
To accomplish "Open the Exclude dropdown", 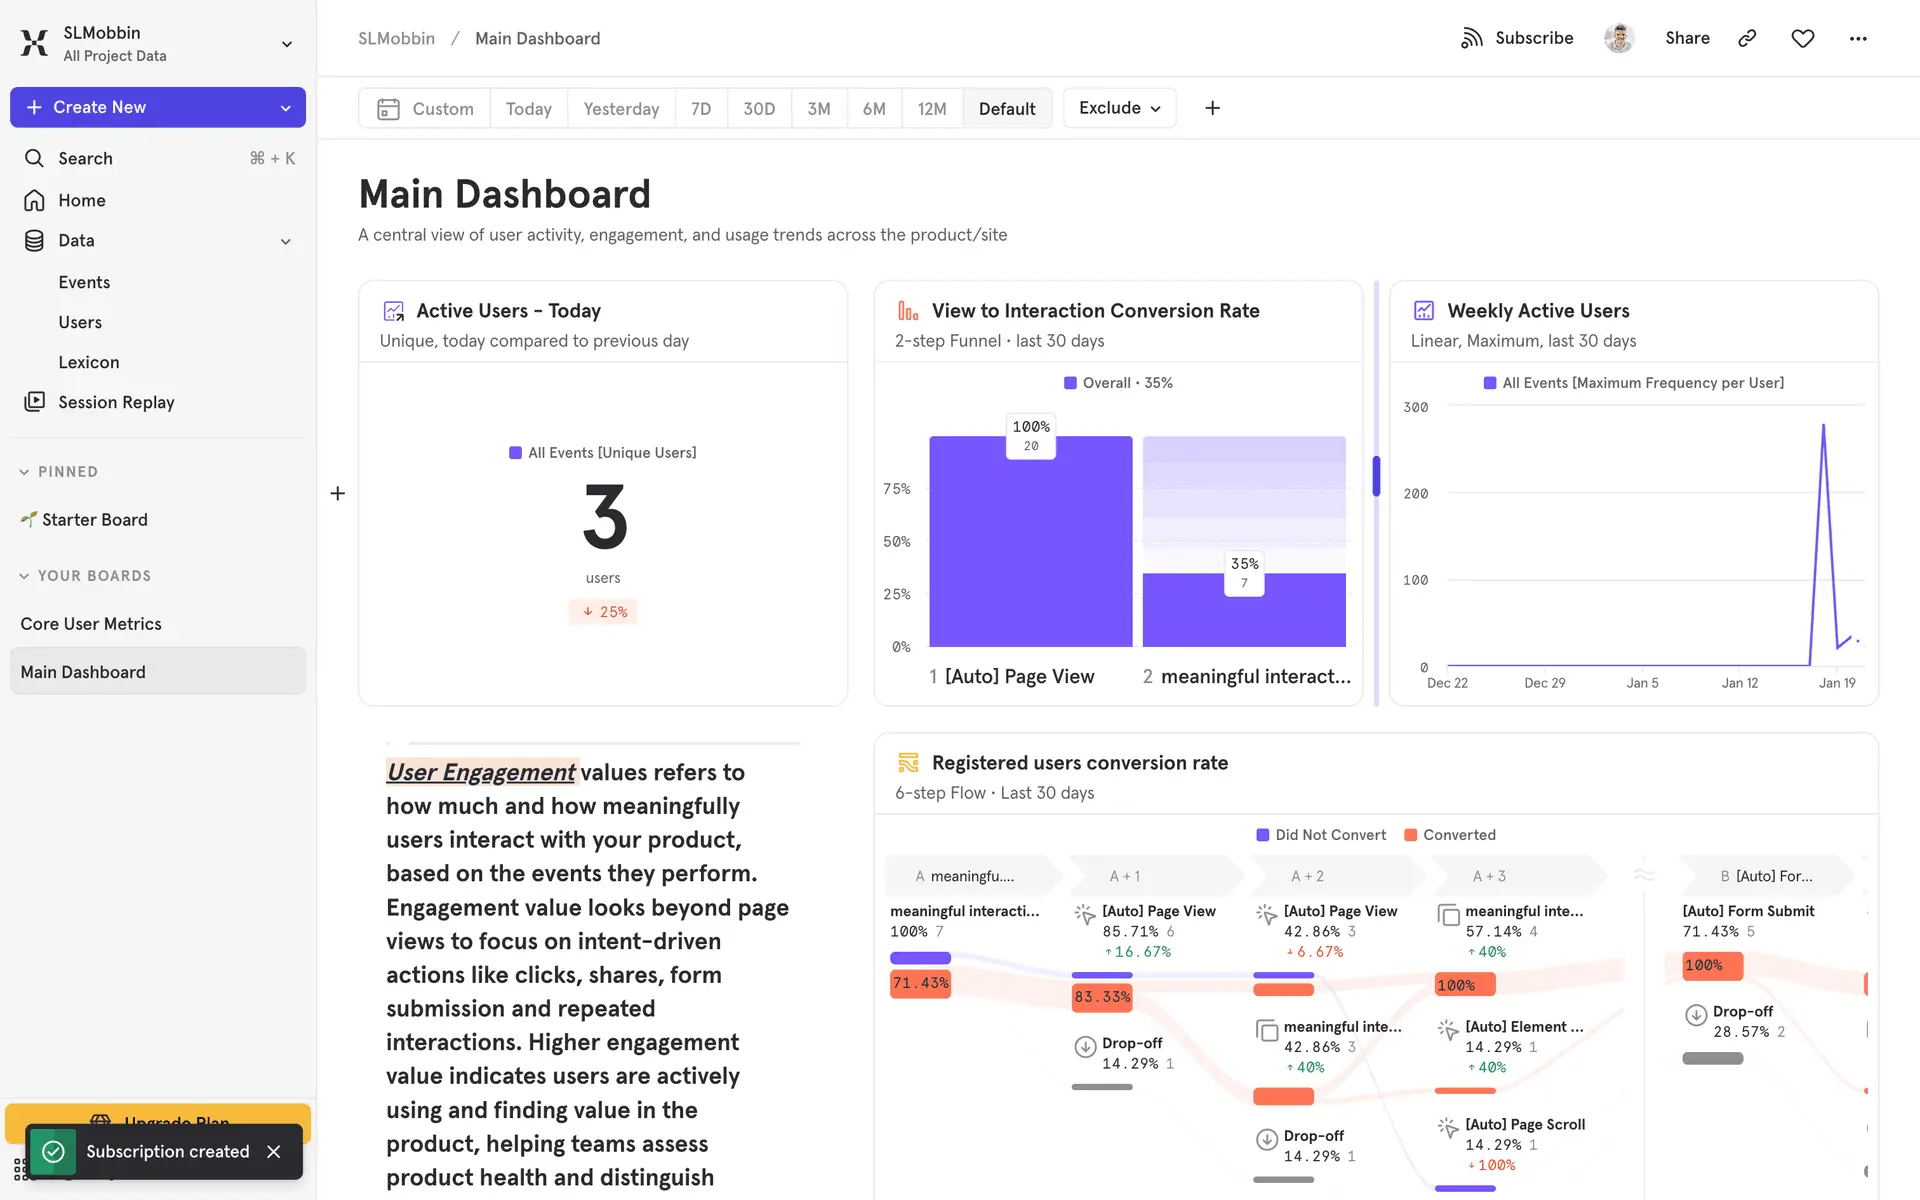I will 1119,108.
